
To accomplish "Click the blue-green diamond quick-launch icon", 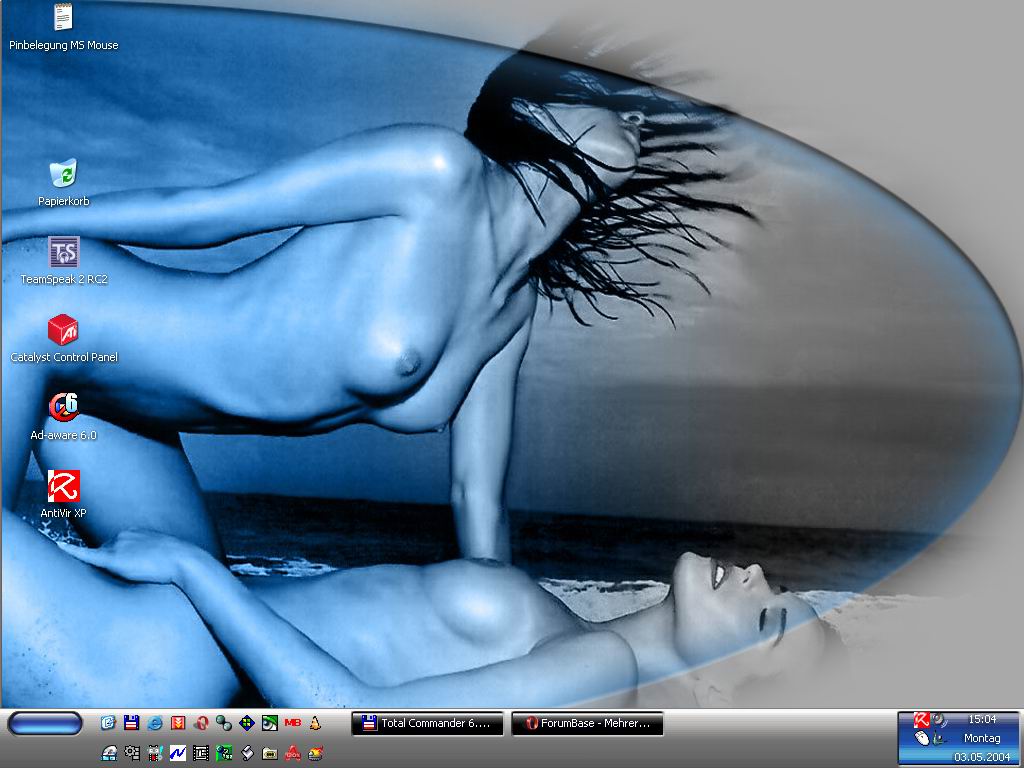I will (x=247, y=722).
